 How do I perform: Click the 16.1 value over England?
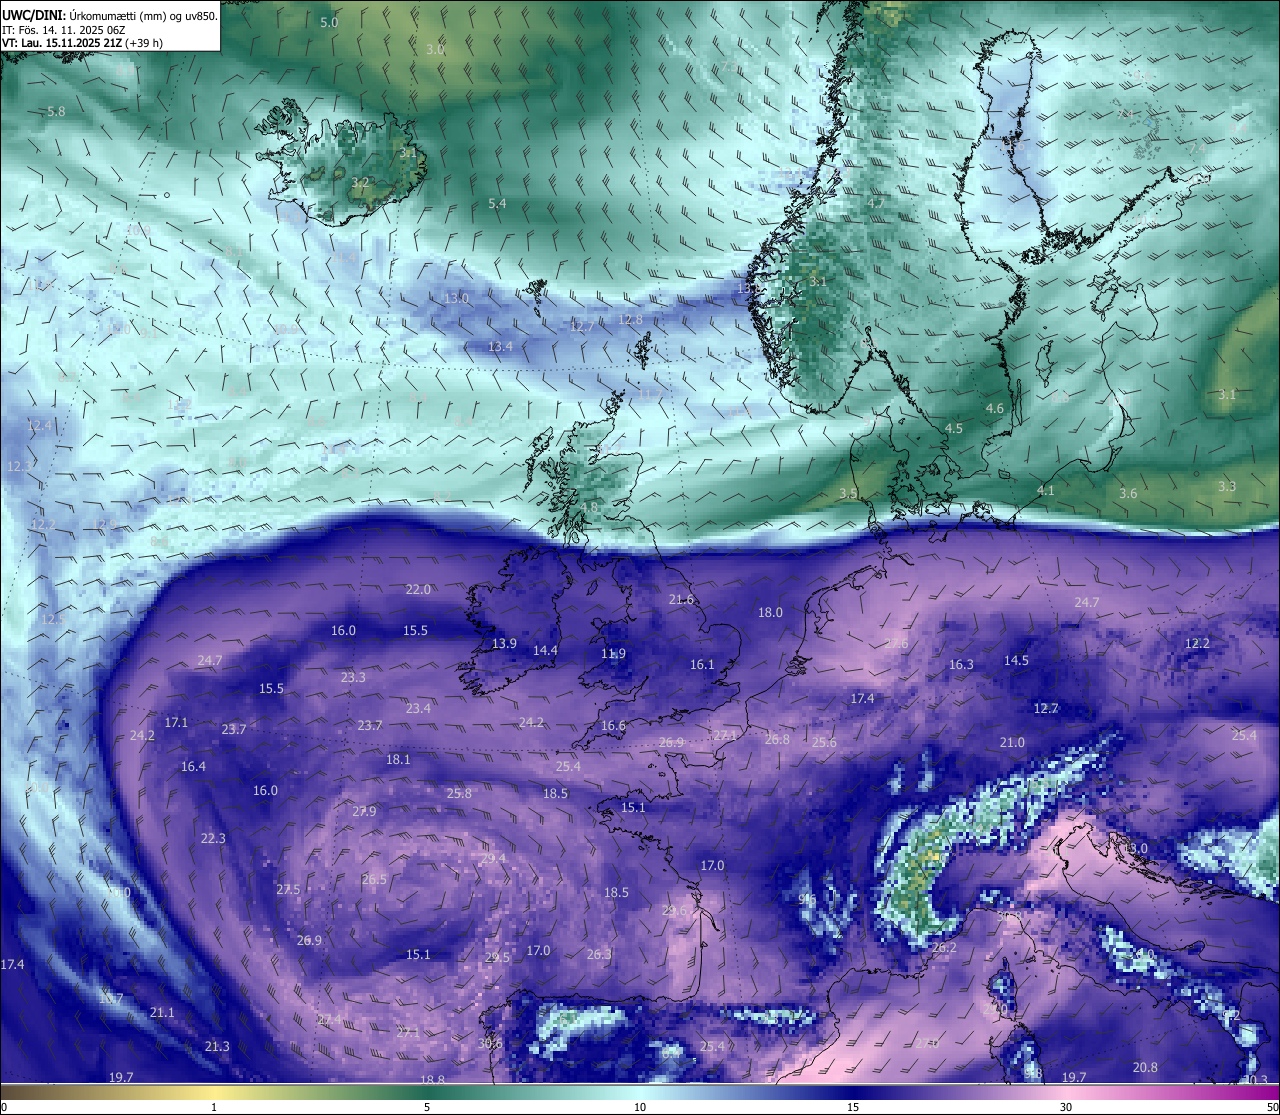click(702, 665)
